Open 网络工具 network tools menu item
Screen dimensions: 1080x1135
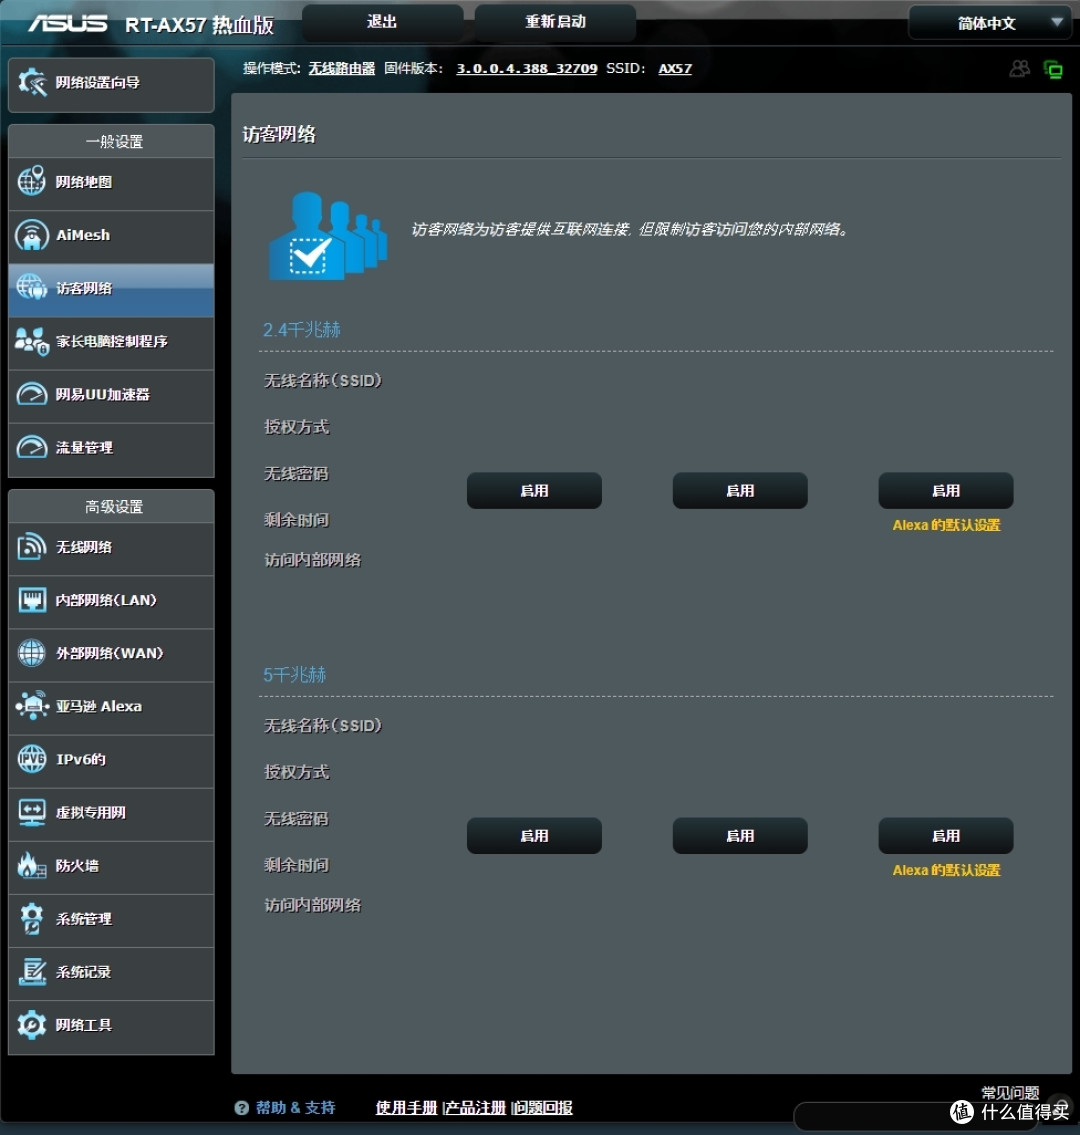tap(111, 1026)
